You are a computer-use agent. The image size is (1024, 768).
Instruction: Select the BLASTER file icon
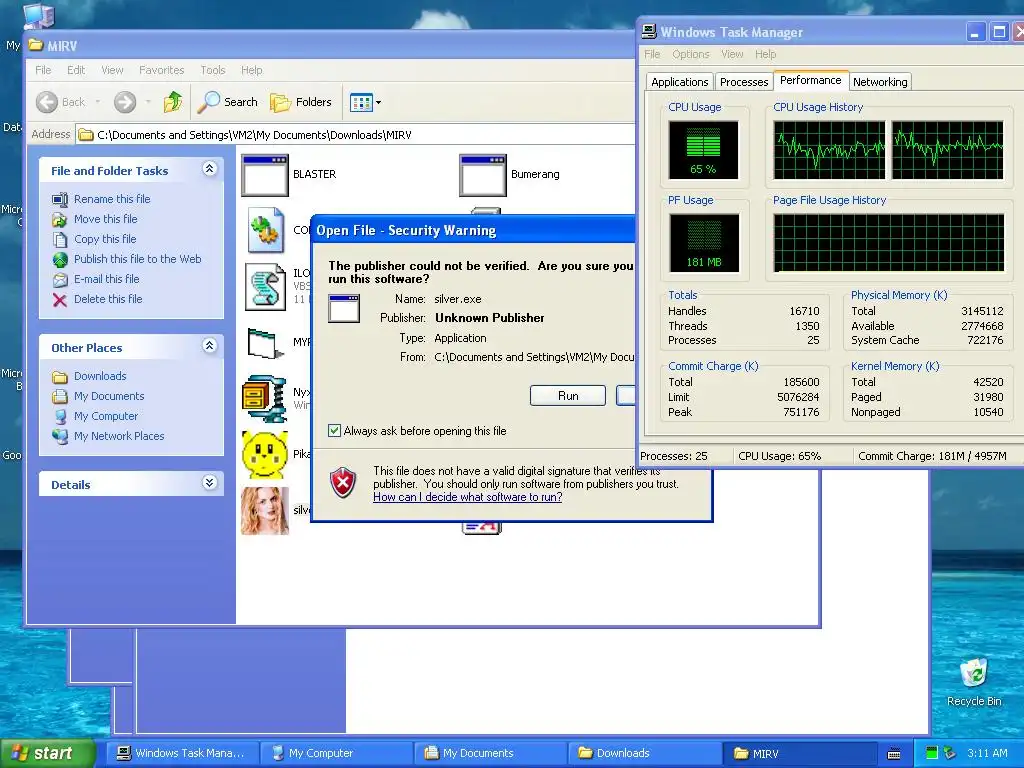[264, 175]
